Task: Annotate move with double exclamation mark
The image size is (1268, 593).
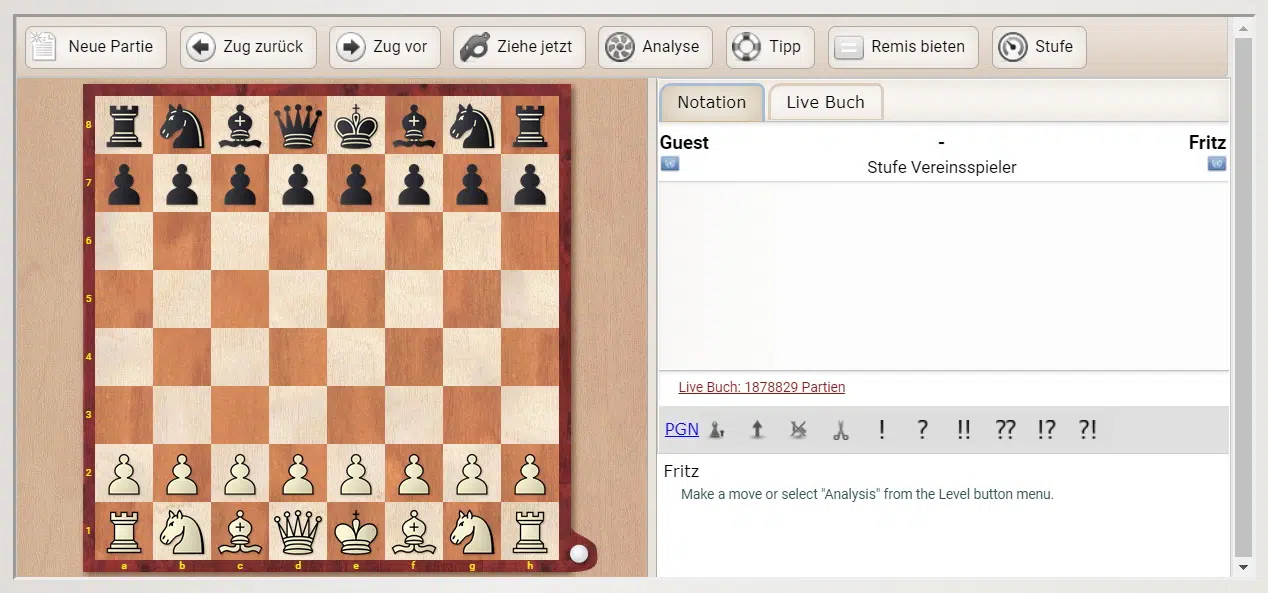Action: pos(963,430)
